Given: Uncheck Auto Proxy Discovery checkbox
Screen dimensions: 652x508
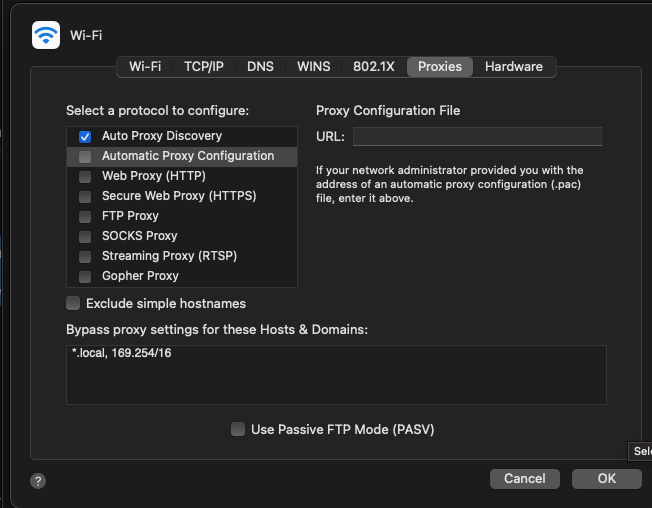Looking at the screenshot, I should coord(85,136).
